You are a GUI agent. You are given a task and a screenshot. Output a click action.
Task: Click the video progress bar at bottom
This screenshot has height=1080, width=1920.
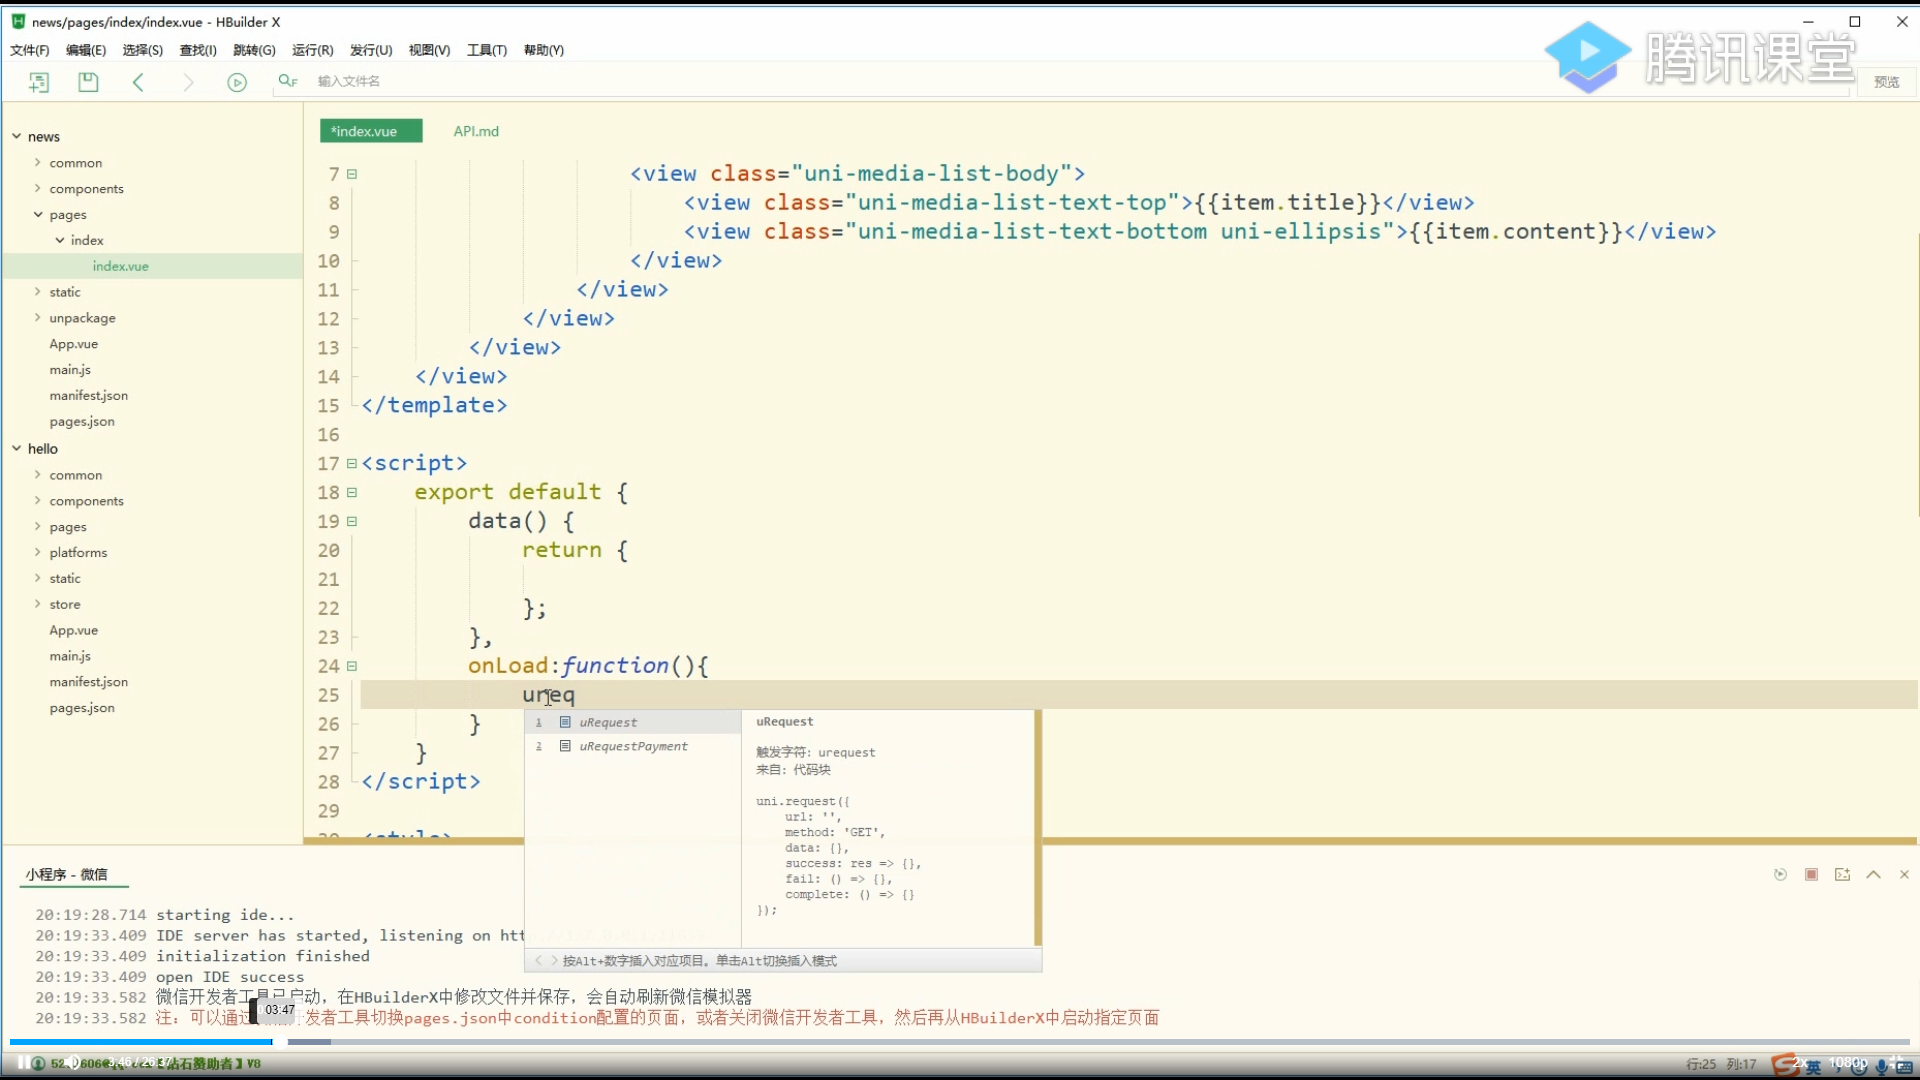pyautogui.click(x=960, y=1042)
